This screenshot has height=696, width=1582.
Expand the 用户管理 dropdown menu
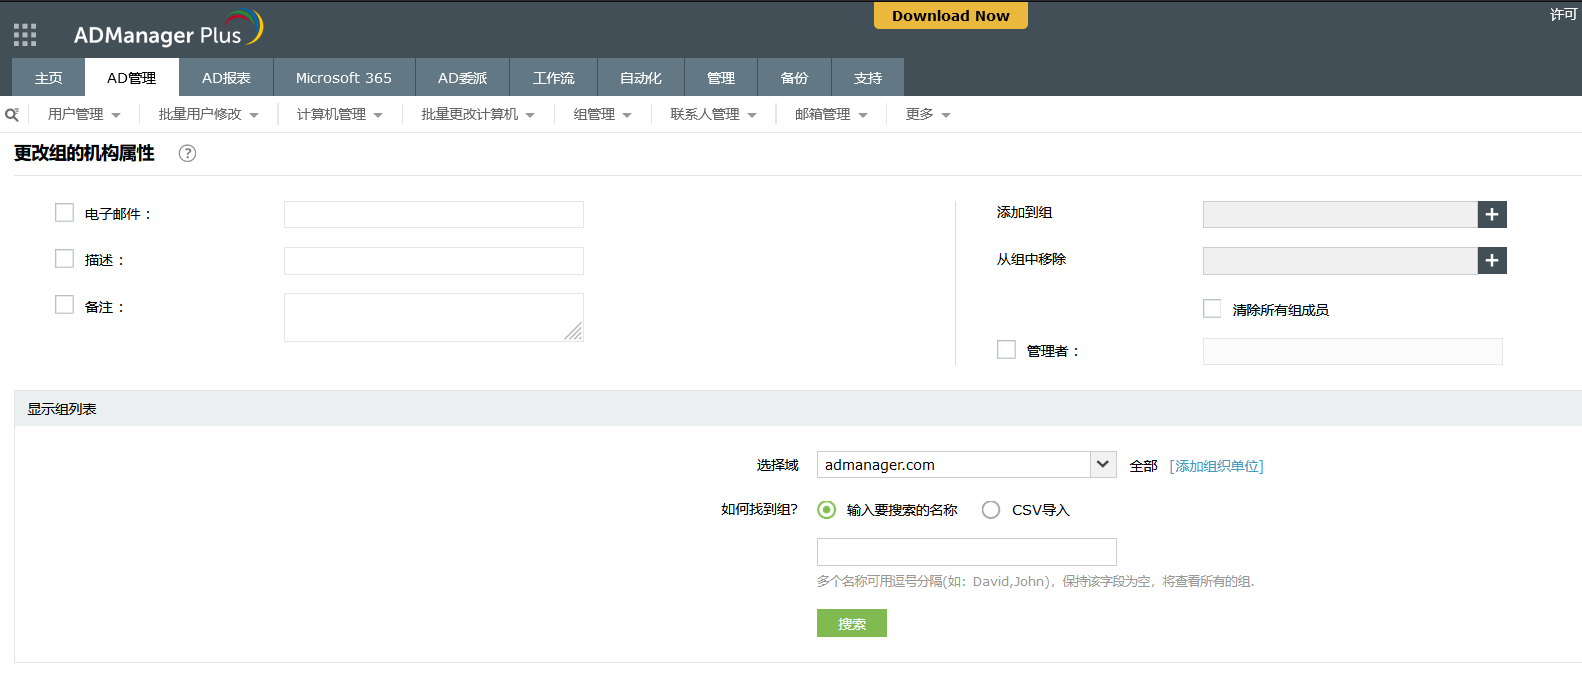pyautogui.click(x=84, y=115)
